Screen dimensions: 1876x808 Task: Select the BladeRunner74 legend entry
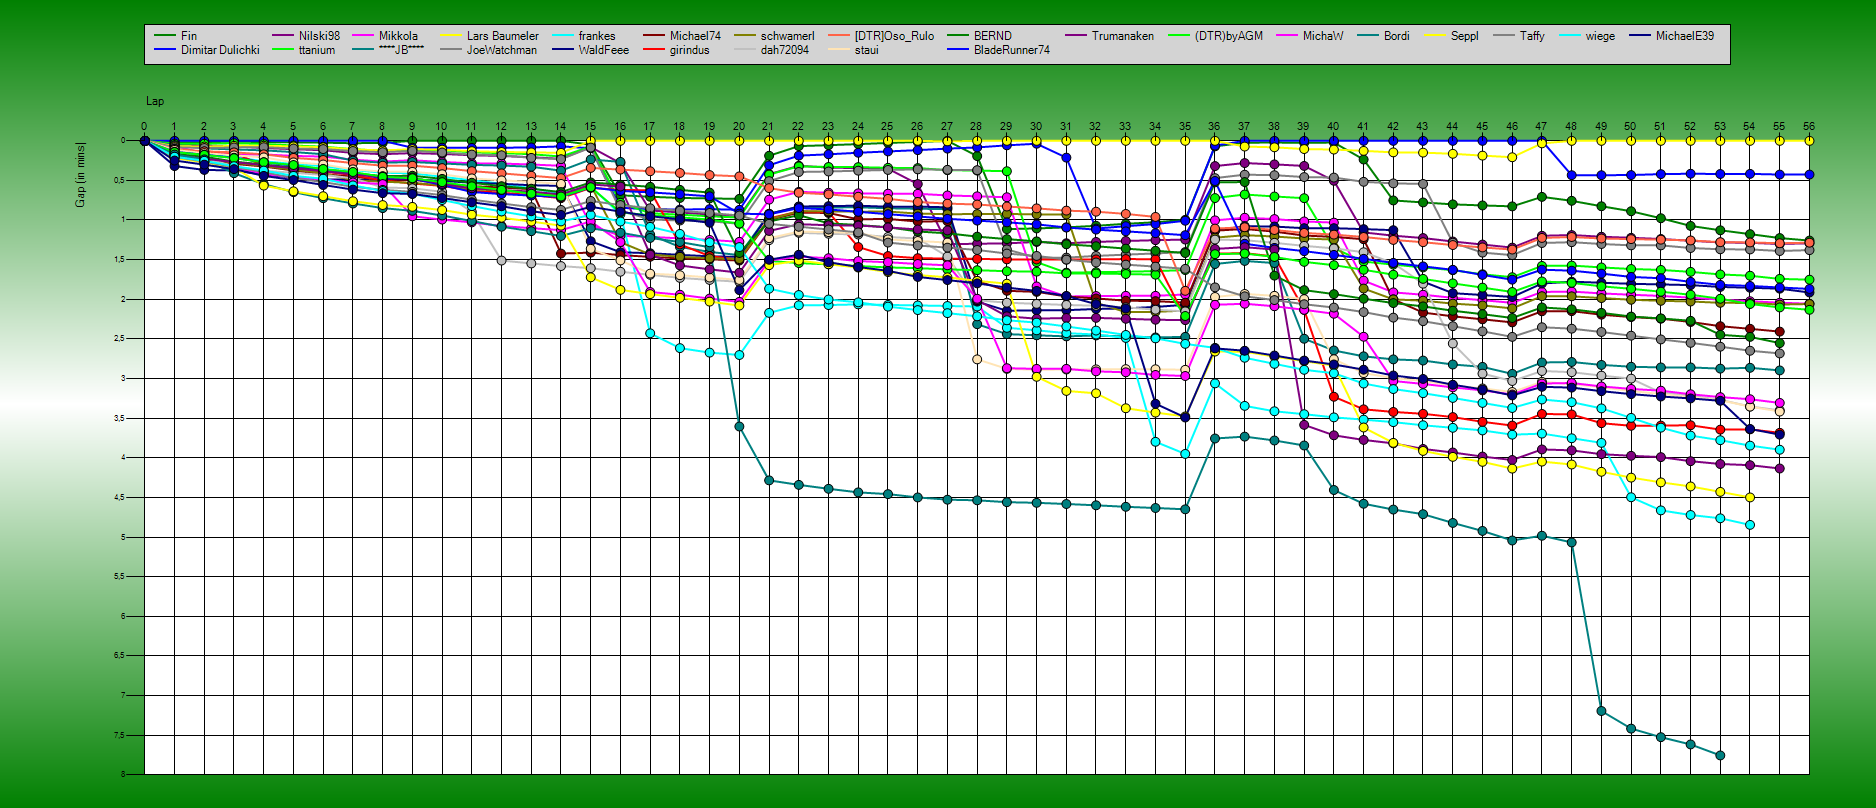(1011, 50)
